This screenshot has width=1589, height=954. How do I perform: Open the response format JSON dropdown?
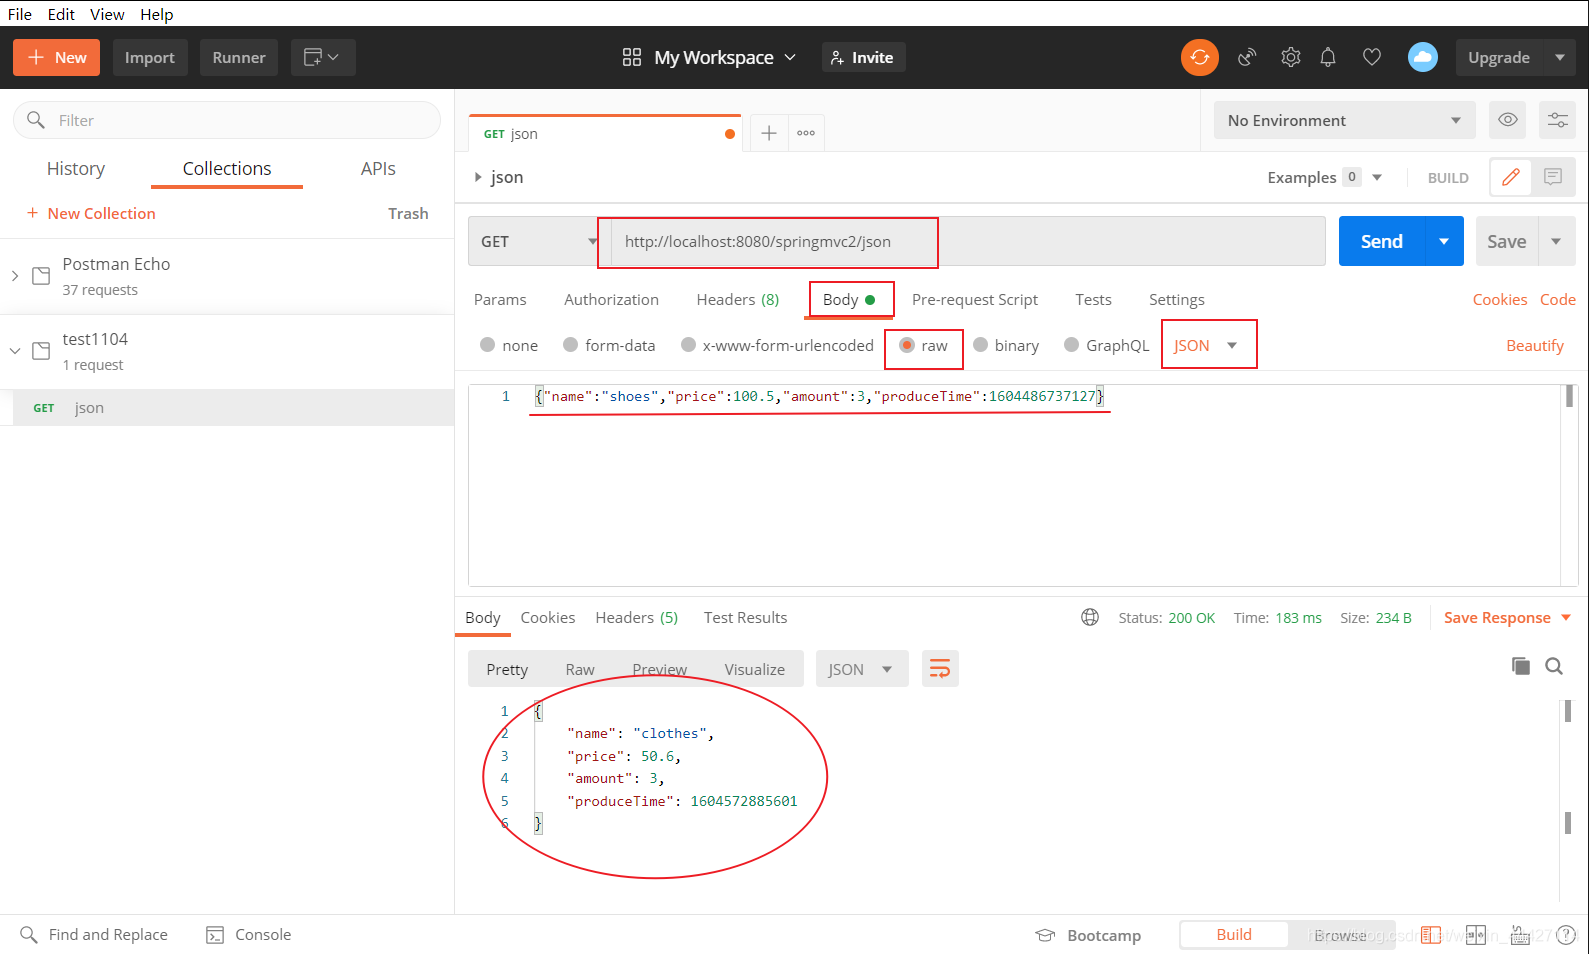[x=861, y=669]
